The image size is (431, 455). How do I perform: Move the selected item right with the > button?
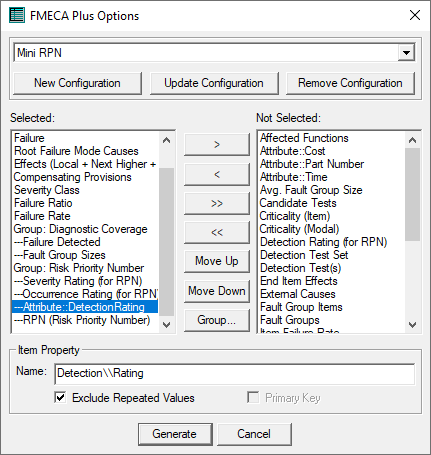217,144
